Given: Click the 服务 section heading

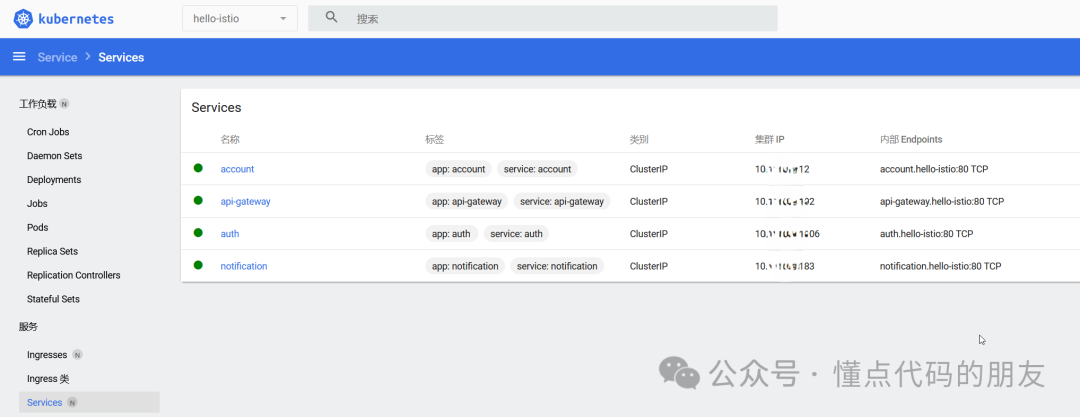Looking at the screenshot, I should coord(28,327).
